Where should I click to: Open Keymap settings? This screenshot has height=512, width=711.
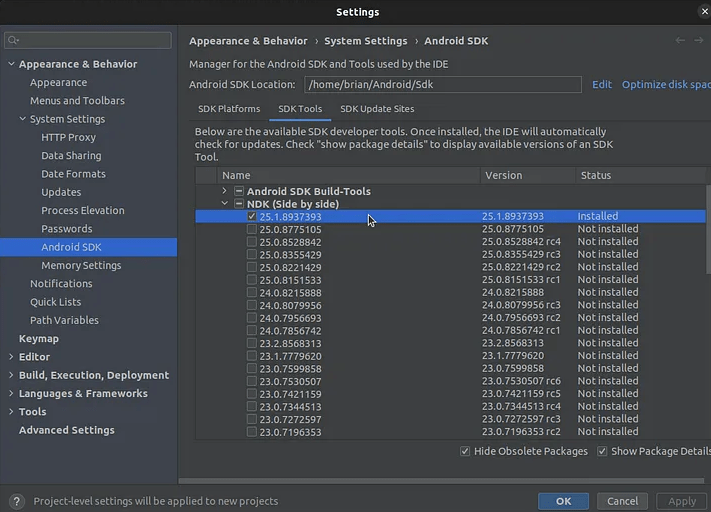click(39, 339)
